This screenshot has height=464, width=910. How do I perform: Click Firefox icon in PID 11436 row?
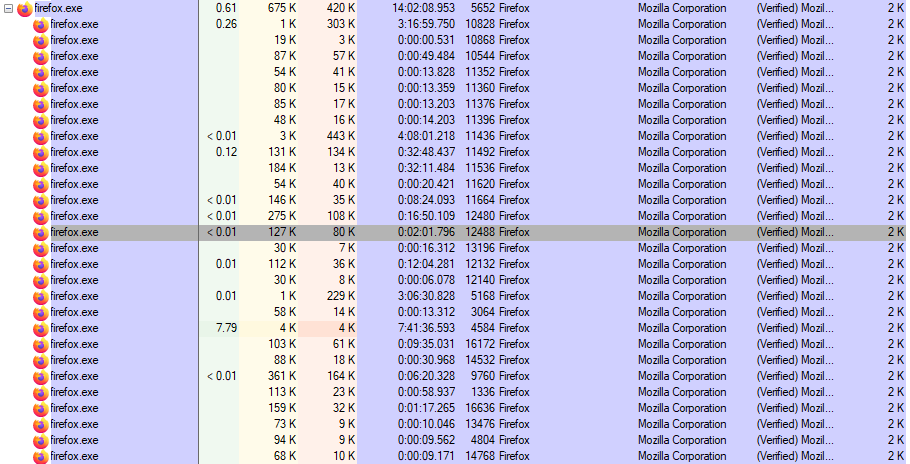pos(41,137)
